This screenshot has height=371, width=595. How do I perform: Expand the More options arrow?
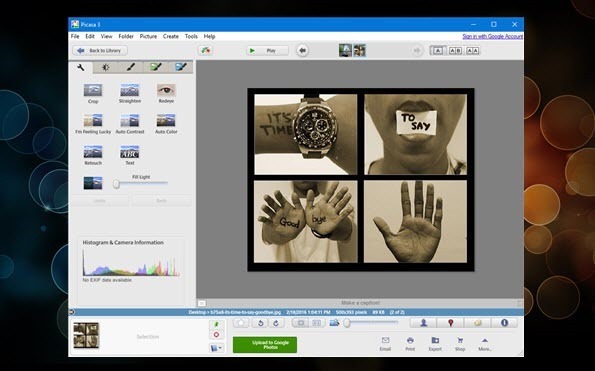click(x=485, y=344)
